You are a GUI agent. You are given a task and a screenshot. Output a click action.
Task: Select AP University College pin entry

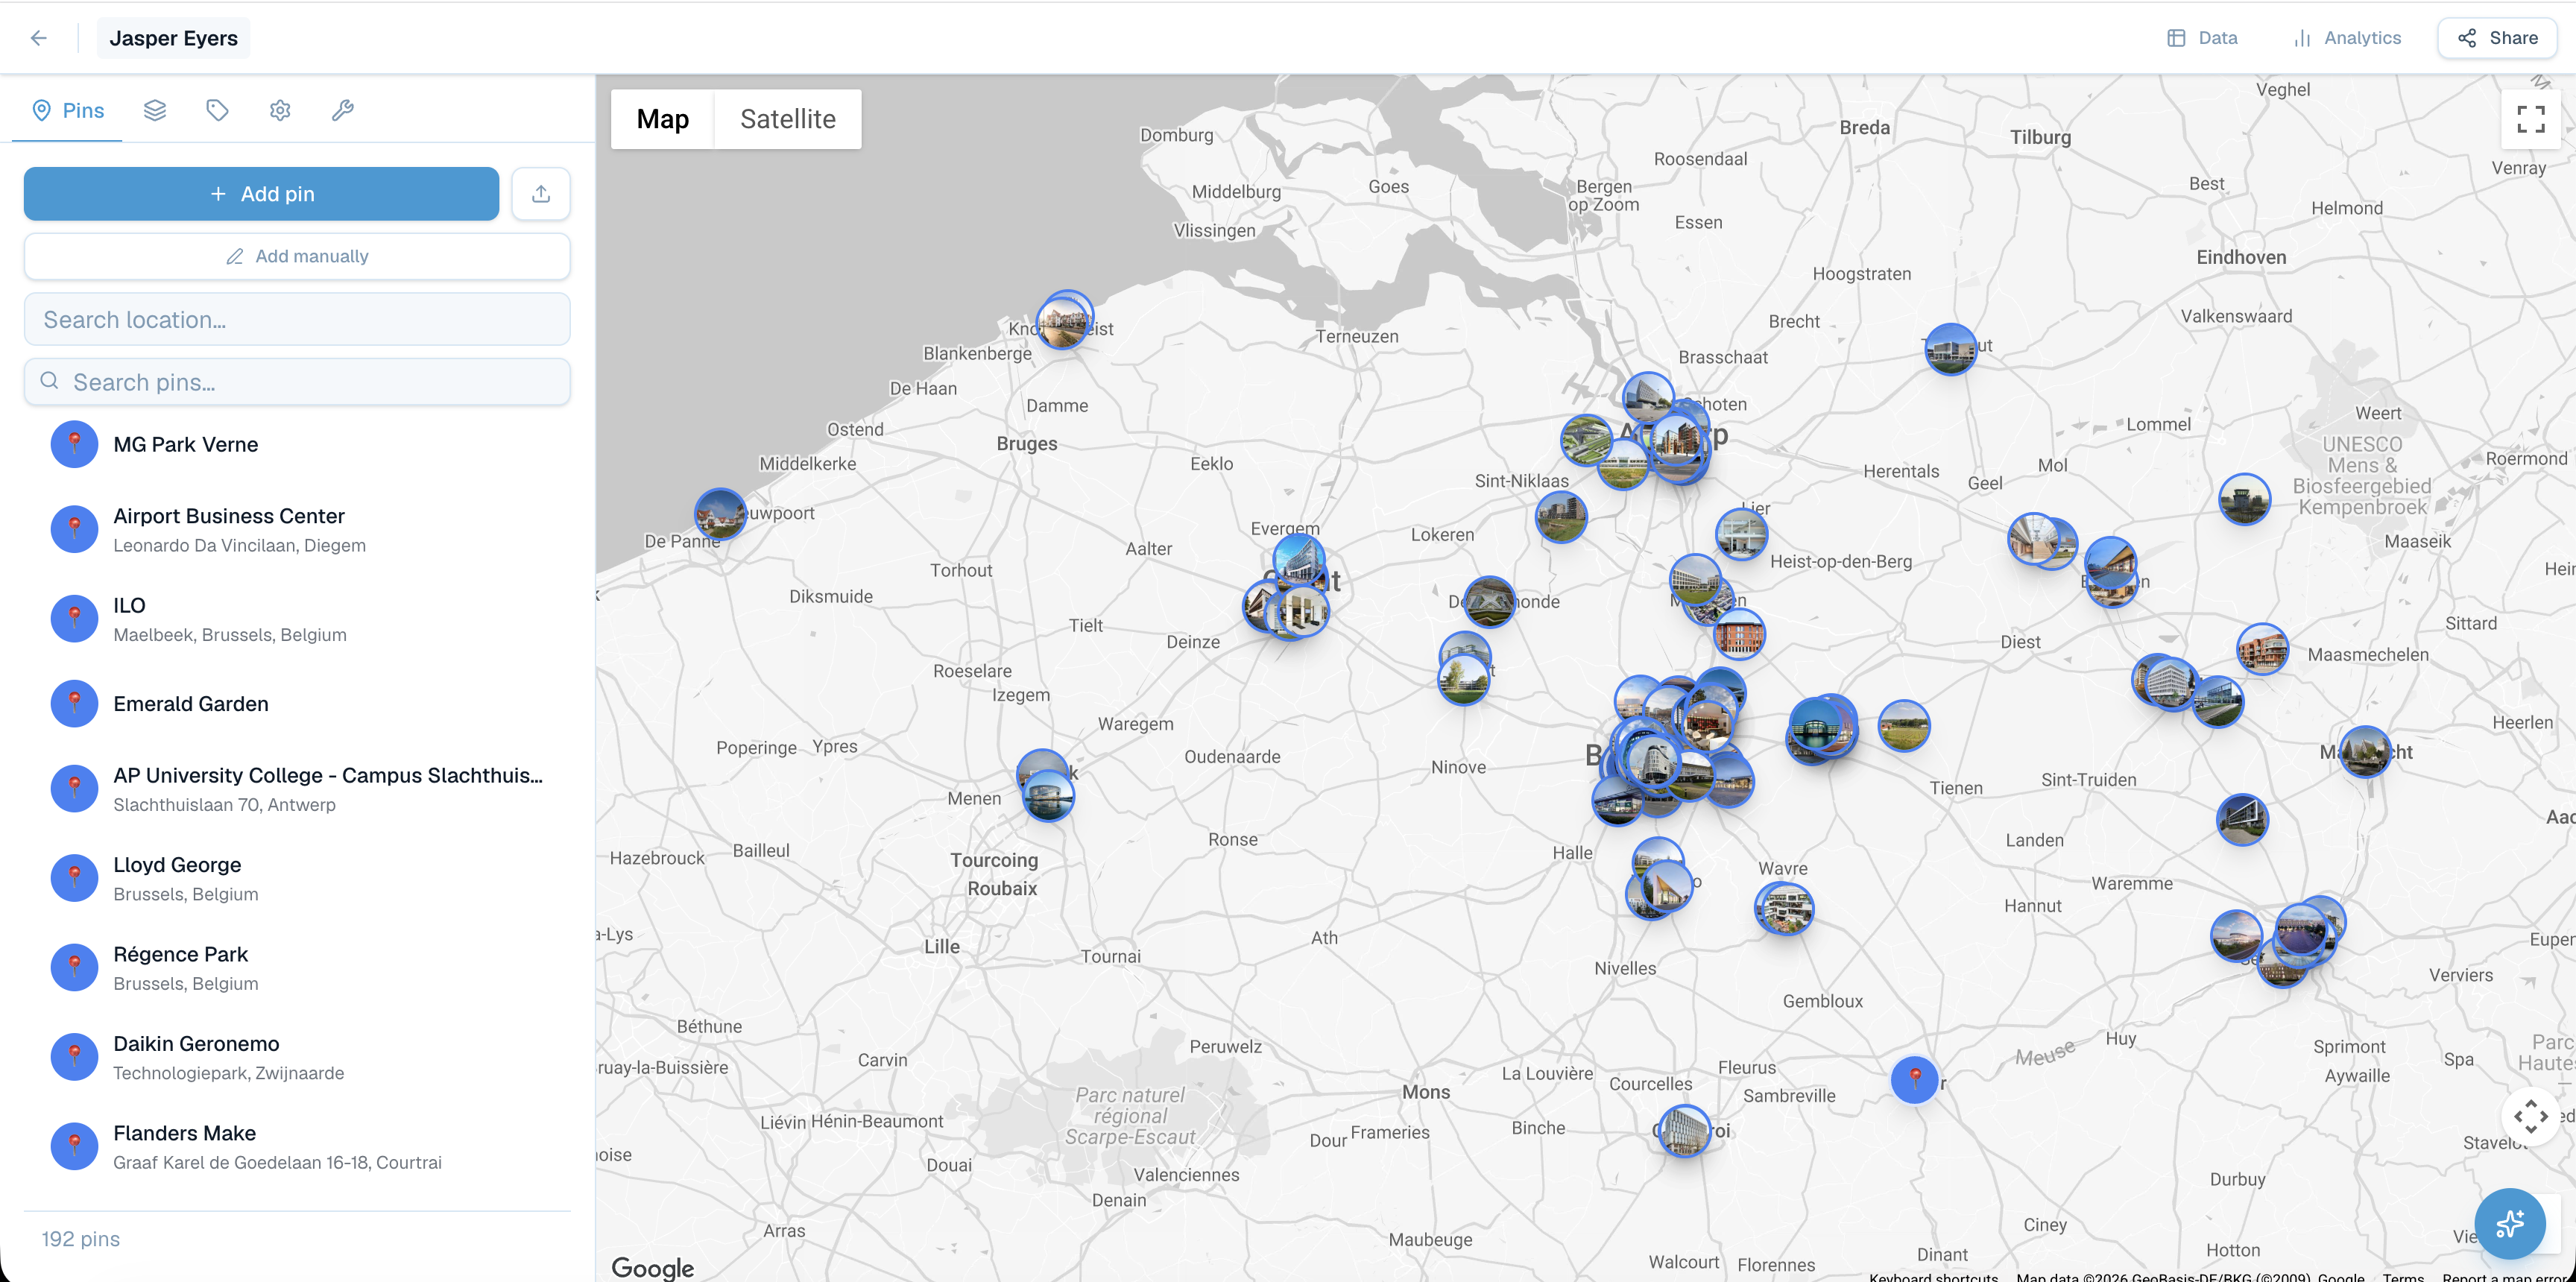tap(297, 788)
